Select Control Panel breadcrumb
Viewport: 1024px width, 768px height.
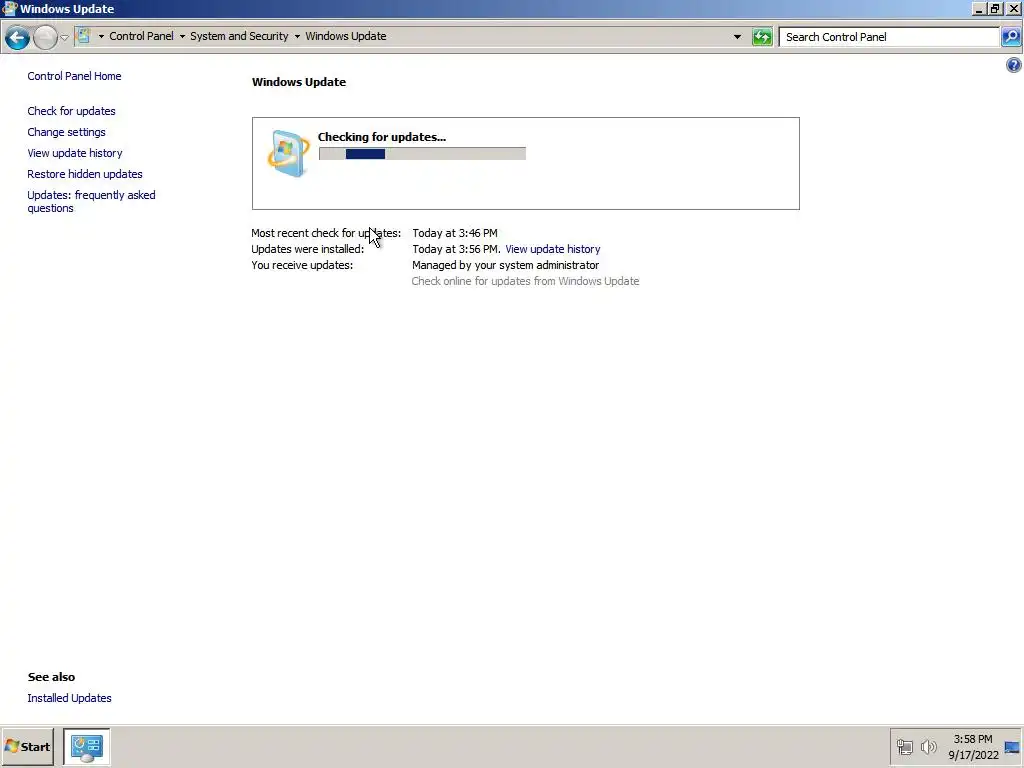[x=141, y=37]
